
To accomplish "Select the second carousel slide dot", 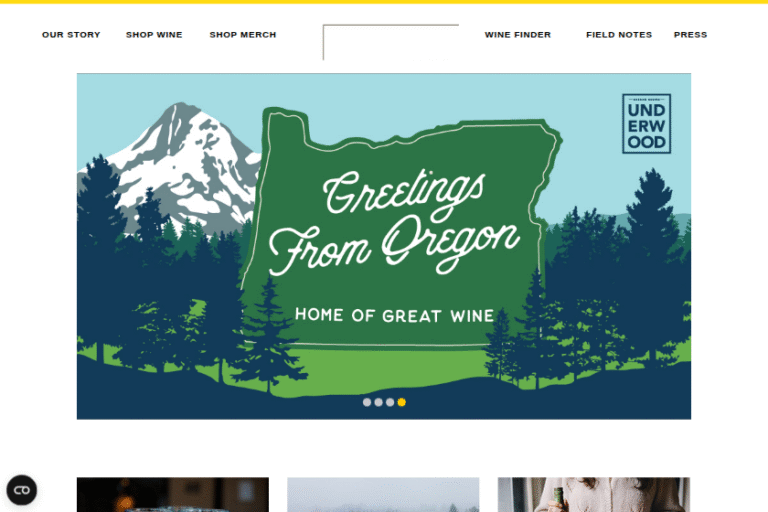I will click(379, 402).
